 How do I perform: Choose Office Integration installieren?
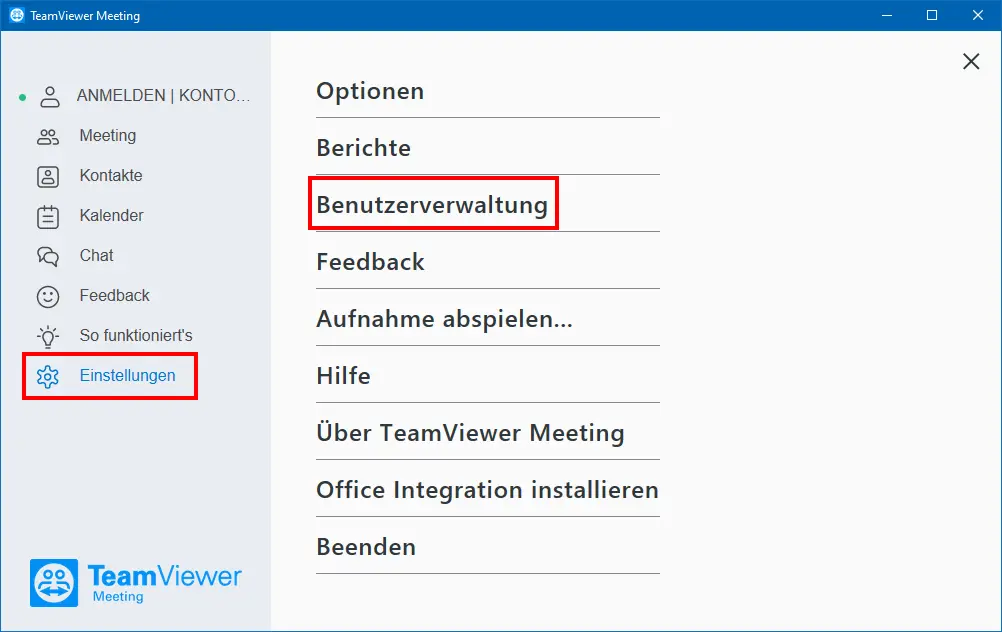coord(488,490)
